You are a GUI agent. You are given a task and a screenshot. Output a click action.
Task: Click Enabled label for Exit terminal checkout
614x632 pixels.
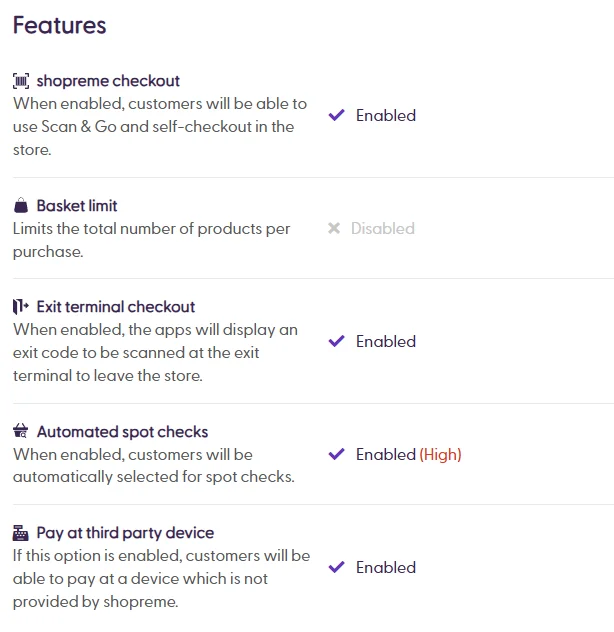tap(386, 341)
